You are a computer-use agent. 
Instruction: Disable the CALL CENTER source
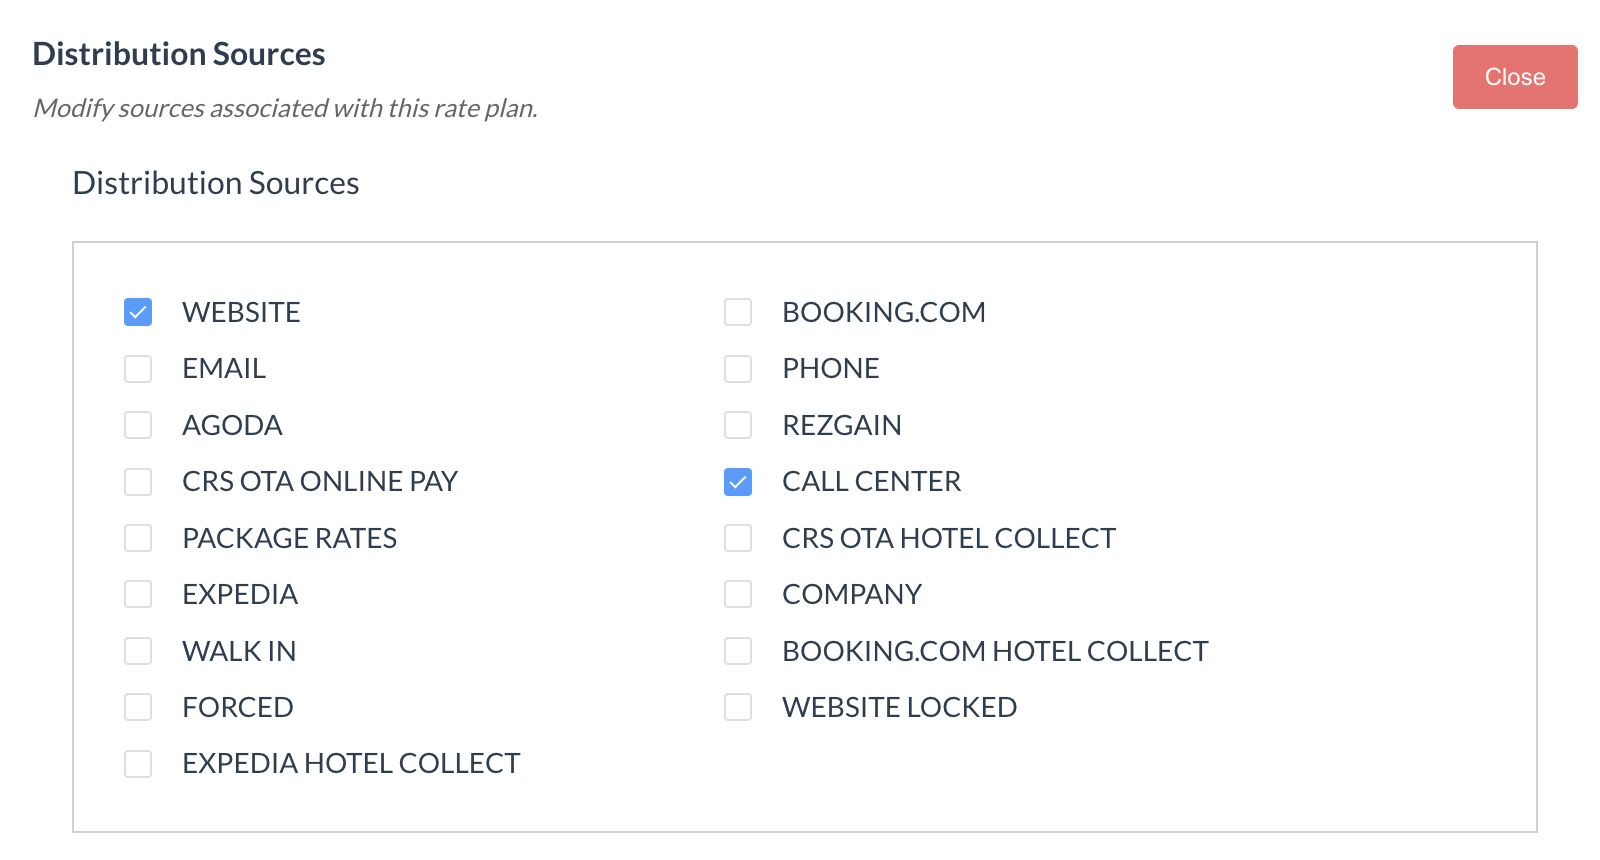click(738, 482)
